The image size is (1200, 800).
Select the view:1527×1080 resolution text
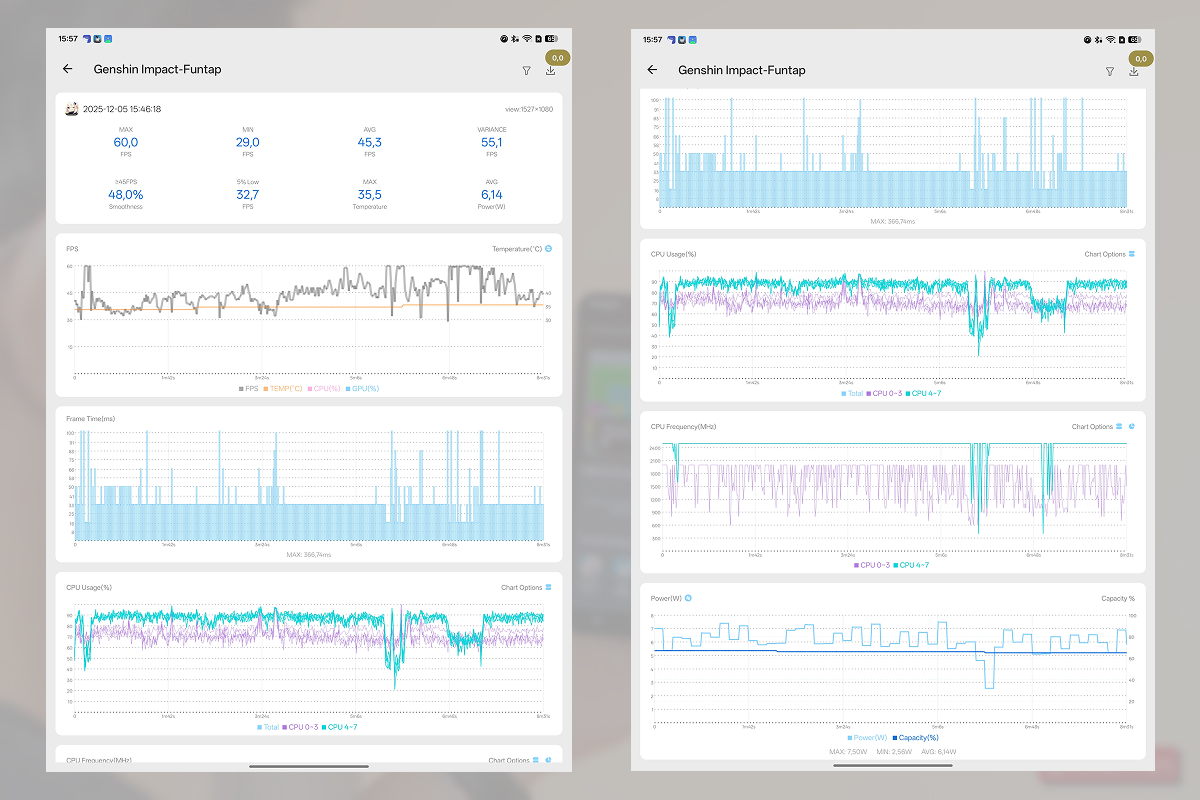coord(530,109)
